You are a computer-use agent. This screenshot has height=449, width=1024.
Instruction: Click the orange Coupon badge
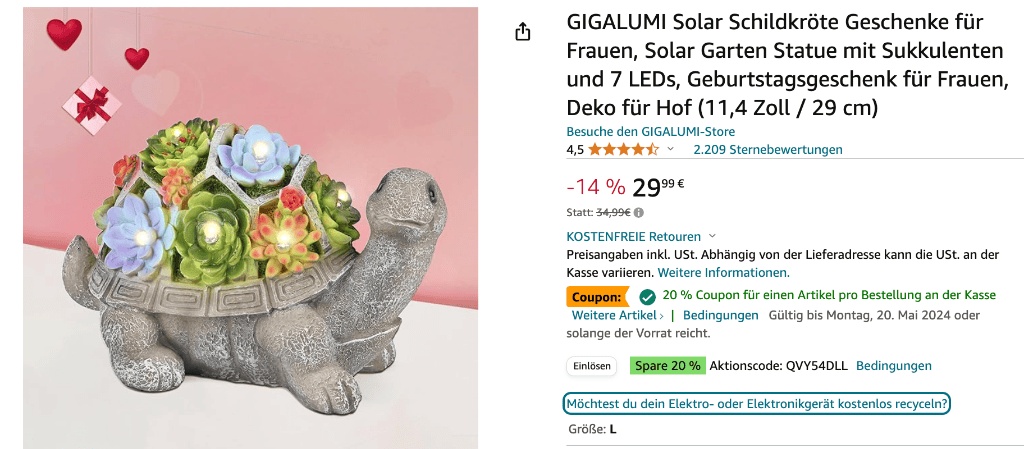(x=597, y=296)
